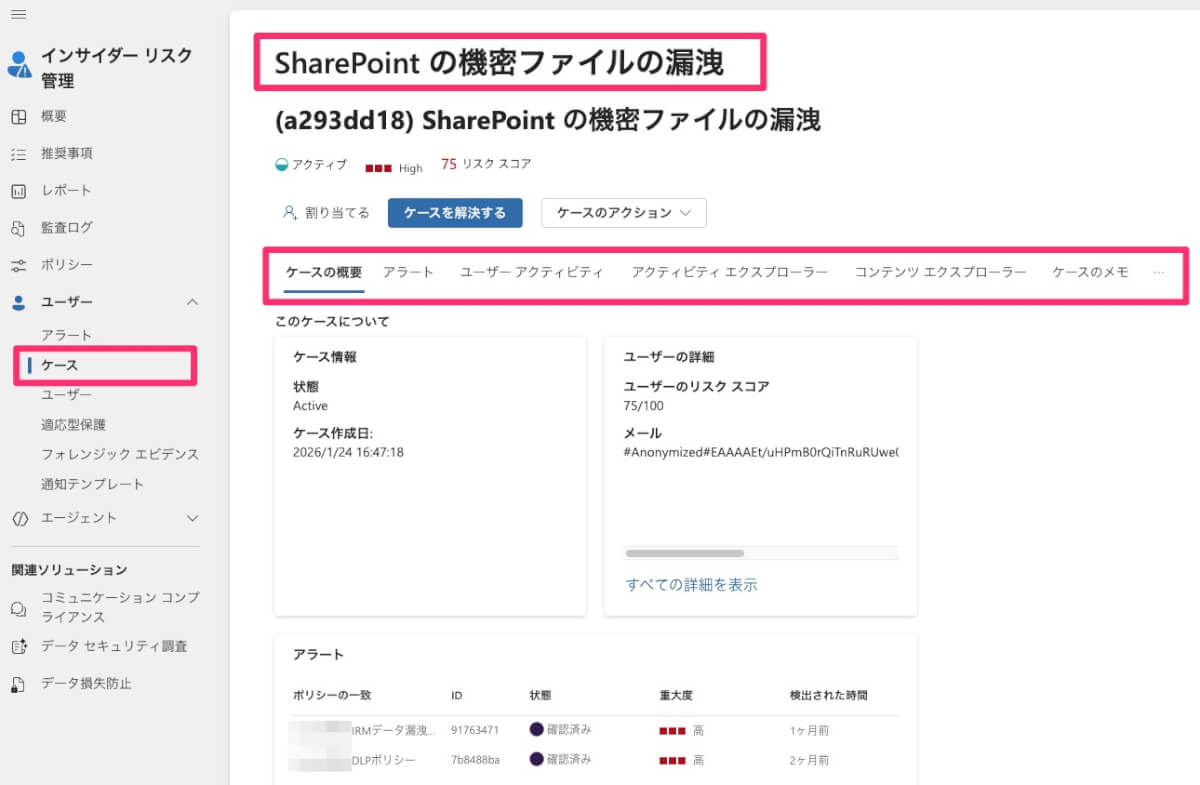The height and width of the screenshot is (785, 1200).
Task: Select the ユーザー sub-item in sidebar
Action: (x=66, y=395)
